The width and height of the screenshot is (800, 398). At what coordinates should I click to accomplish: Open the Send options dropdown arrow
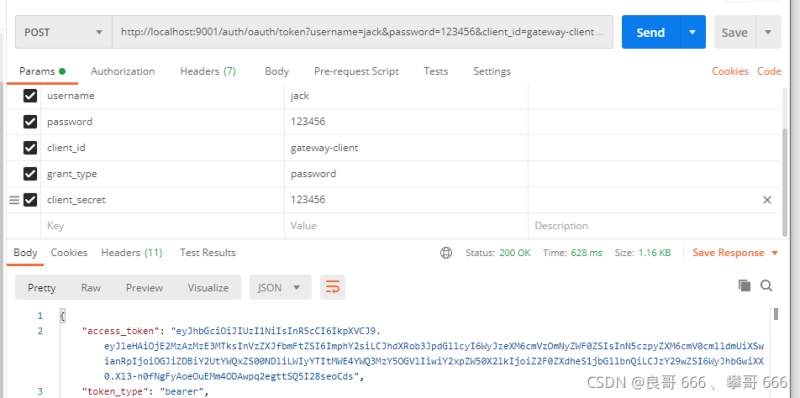692,32
